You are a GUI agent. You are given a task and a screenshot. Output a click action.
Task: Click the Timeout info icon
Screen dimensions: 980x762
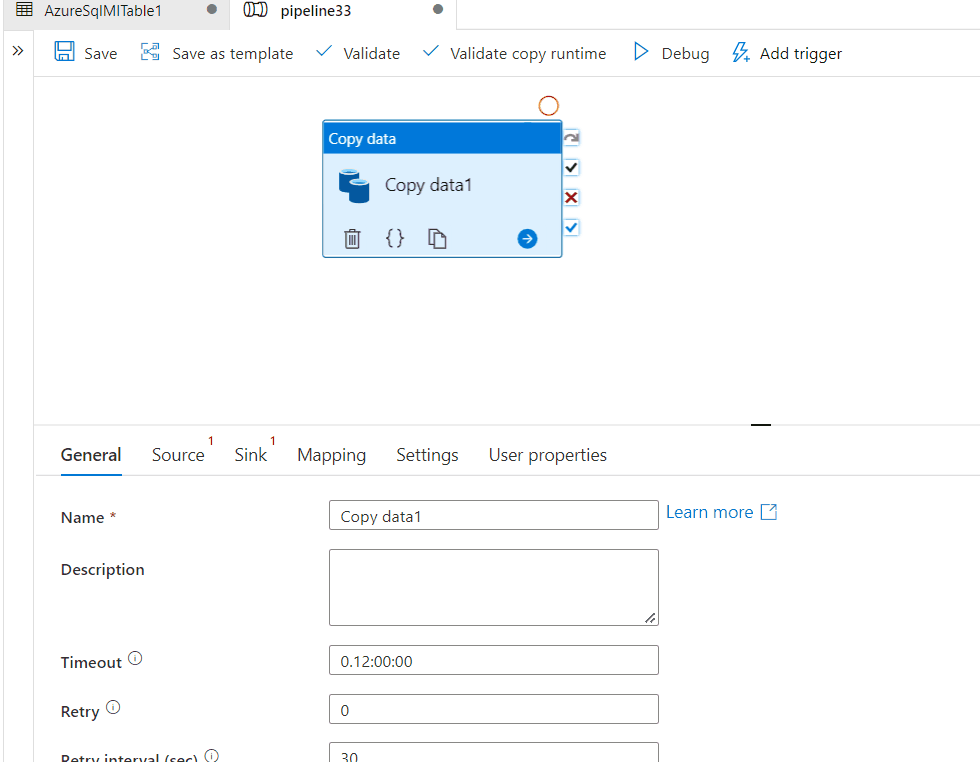133,657
